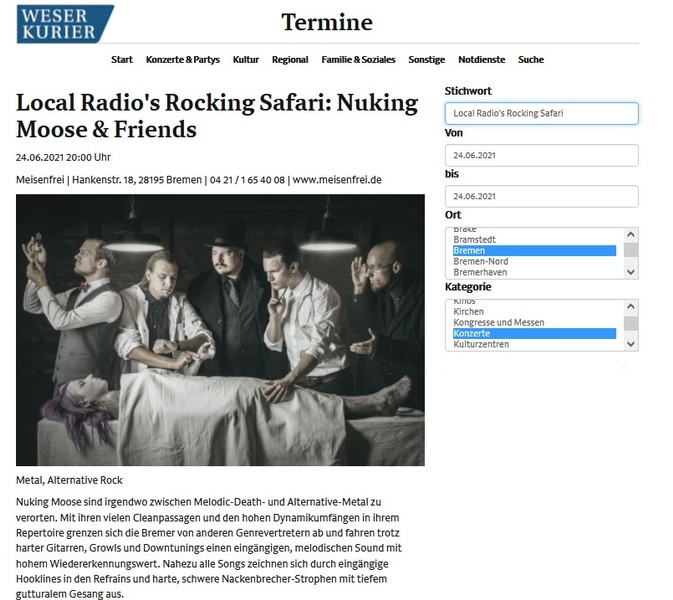Select Kirchen in Kategorie list
The width and height of the screenshot is (673, 600).
click(534, 312)
